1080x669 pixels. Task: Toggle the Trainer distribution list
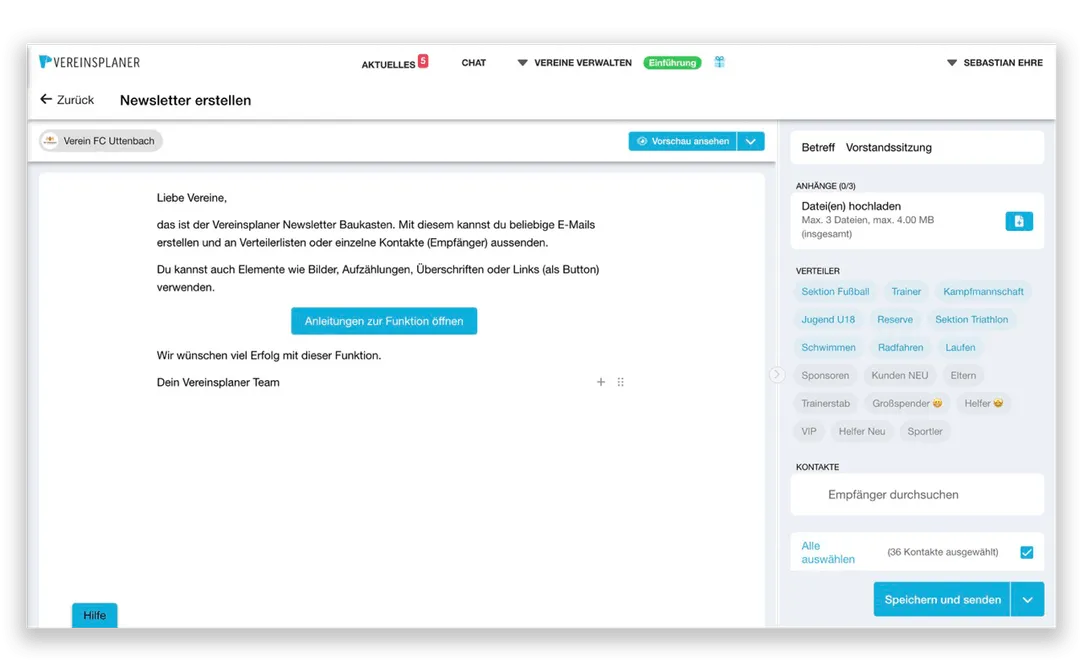(906, 291)
